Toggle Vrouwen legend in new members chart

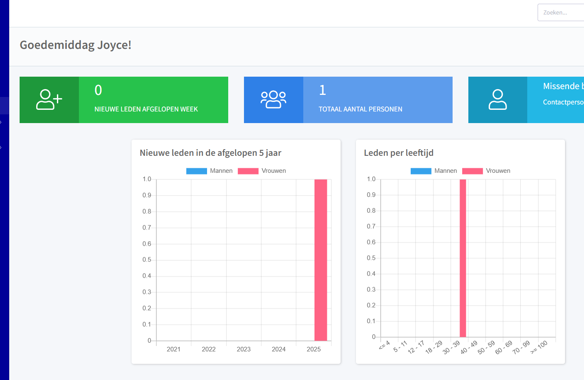262,171
